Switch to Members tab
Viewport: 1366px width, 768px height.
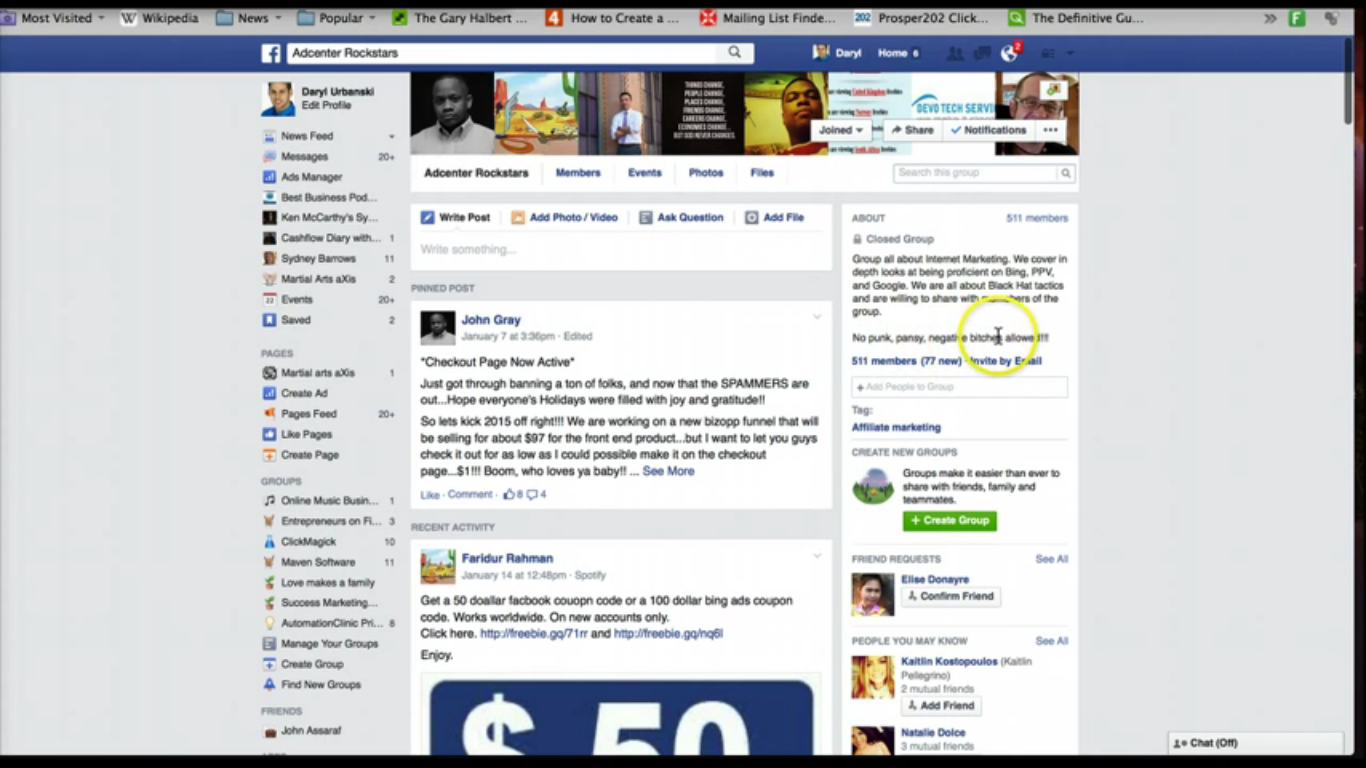click(578, 173)
